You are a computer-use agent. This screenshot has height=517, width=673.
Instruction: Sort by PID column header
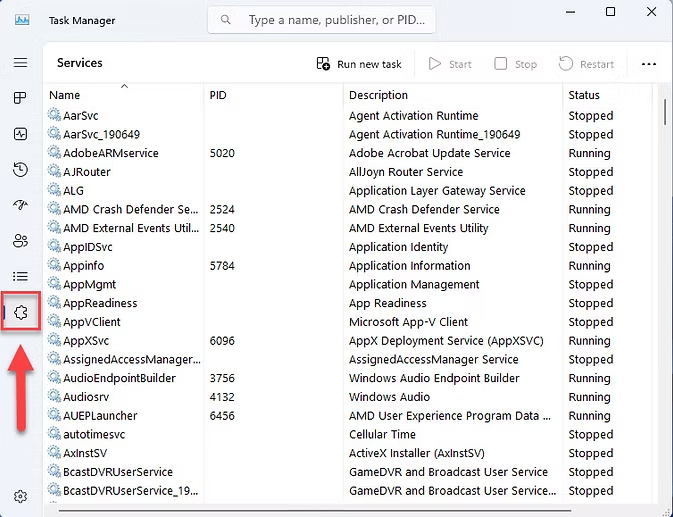click(x=219, y=95)
